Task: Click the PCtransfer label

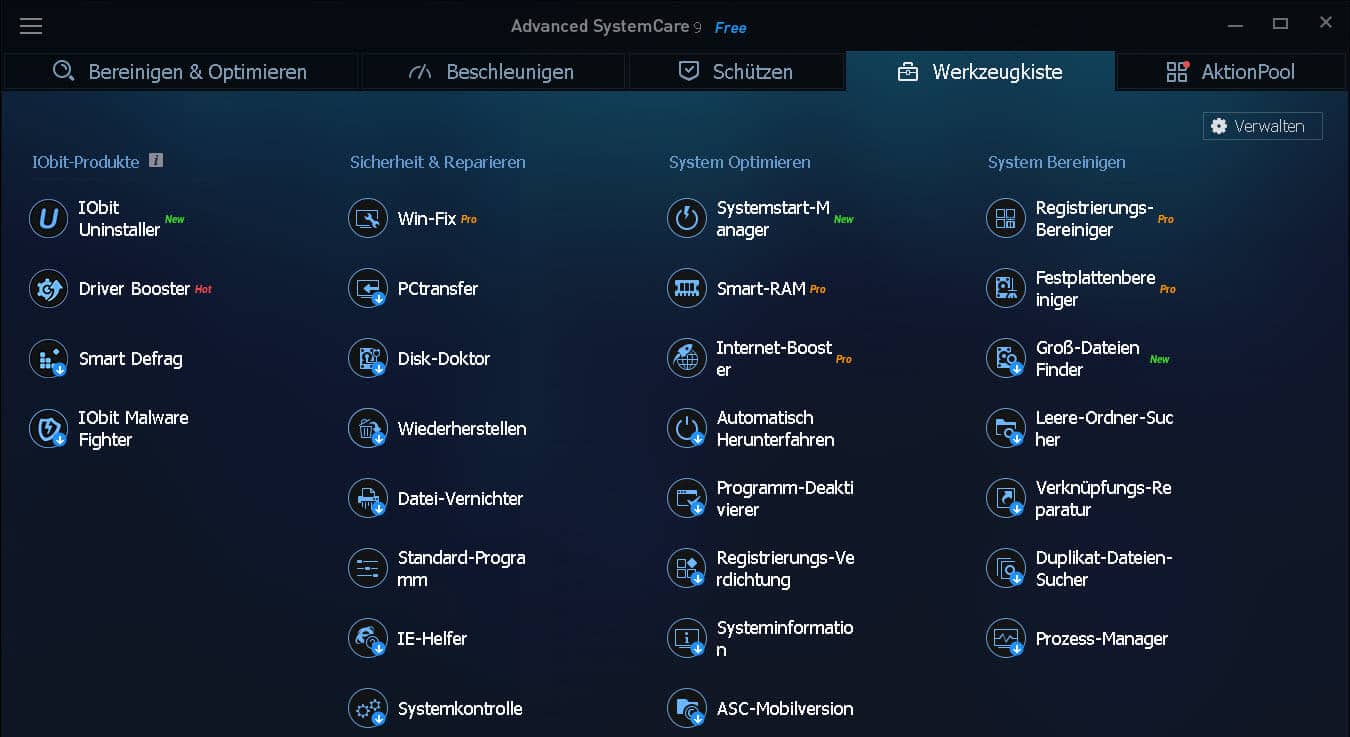Action: coord(438,288)
